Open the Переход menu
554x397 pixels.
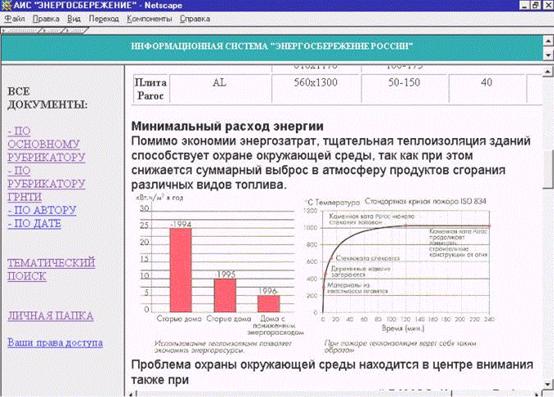(104, 19)
